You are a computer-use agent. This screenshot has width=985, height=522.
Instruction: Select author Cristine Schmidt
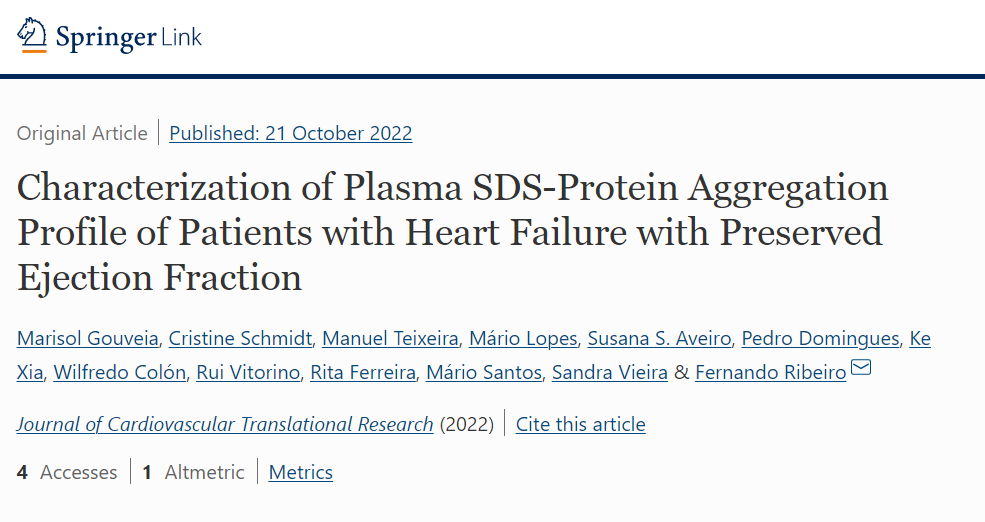240,339
